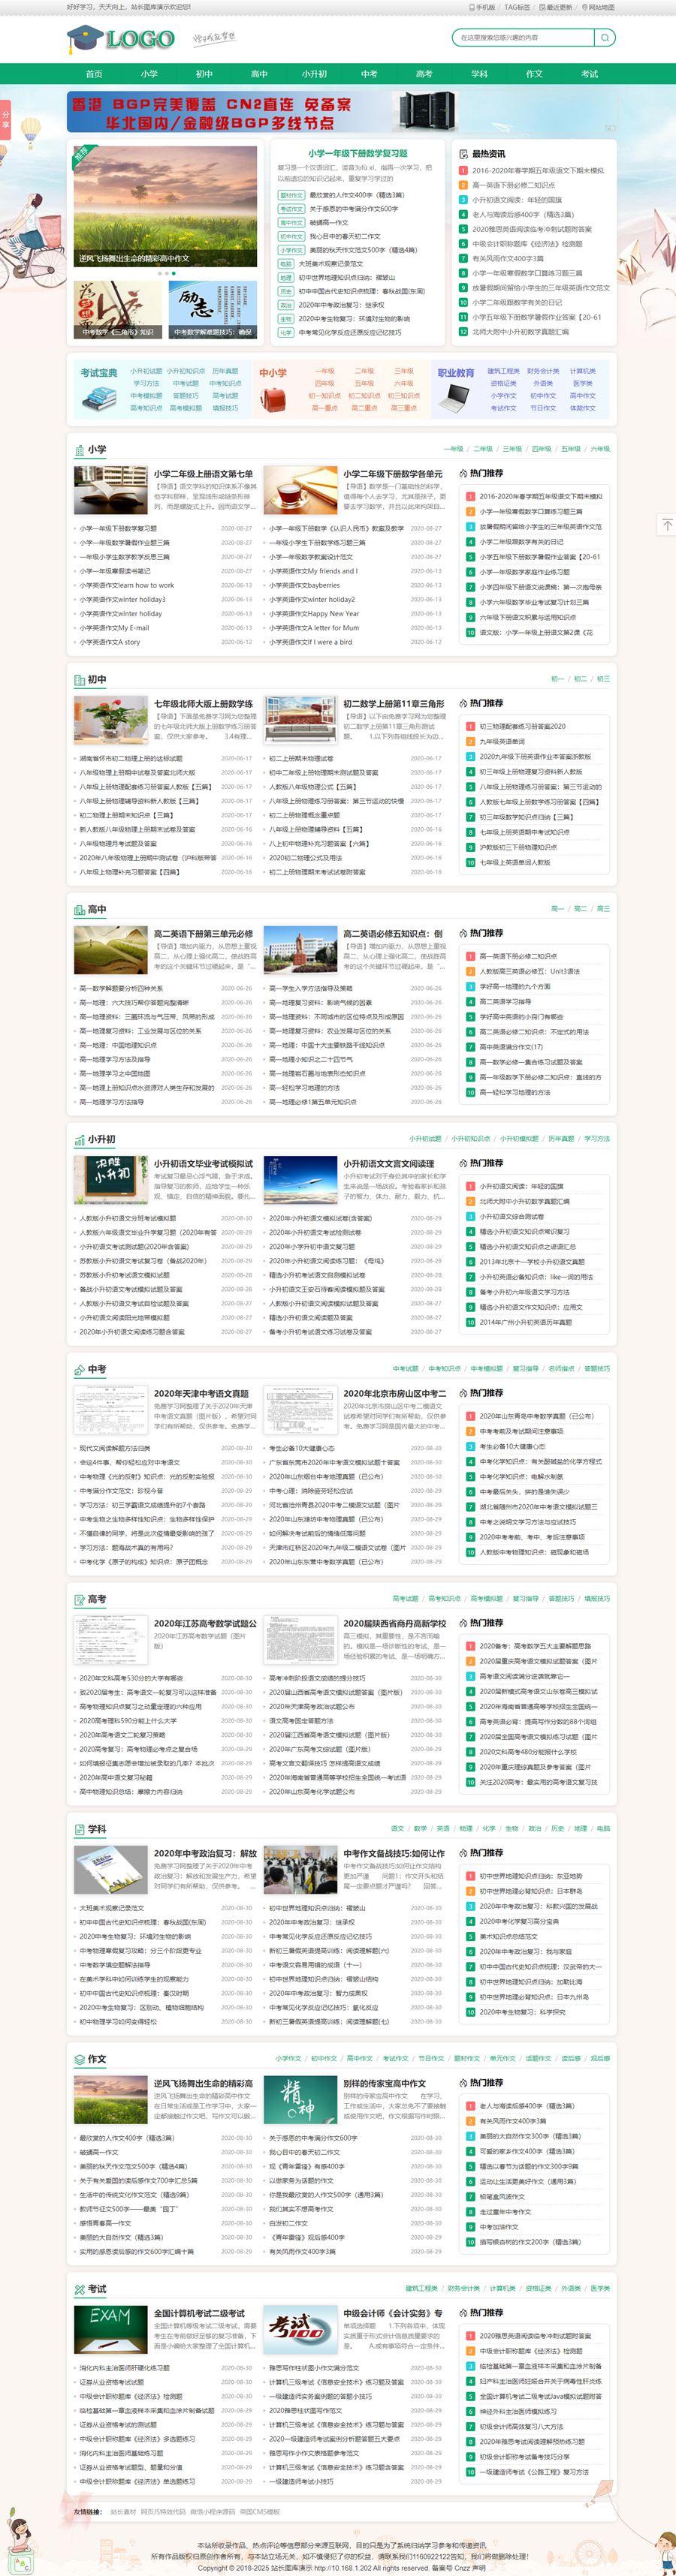Open the 全国计算机考试二级考试 EXAM thumbnail
Viewport: 676px width, 2576px height.
coord(110,2328)
